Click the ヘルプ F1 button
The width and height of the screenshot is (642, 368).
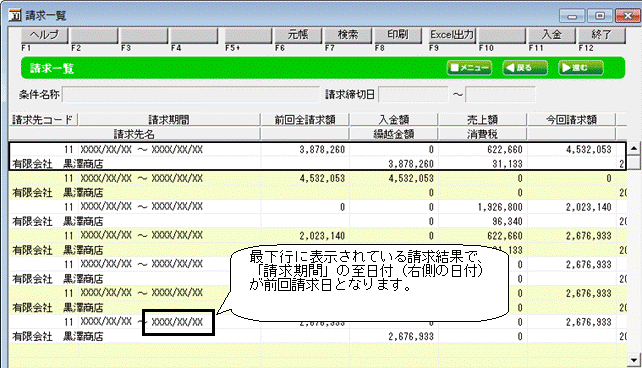[45, 35]
